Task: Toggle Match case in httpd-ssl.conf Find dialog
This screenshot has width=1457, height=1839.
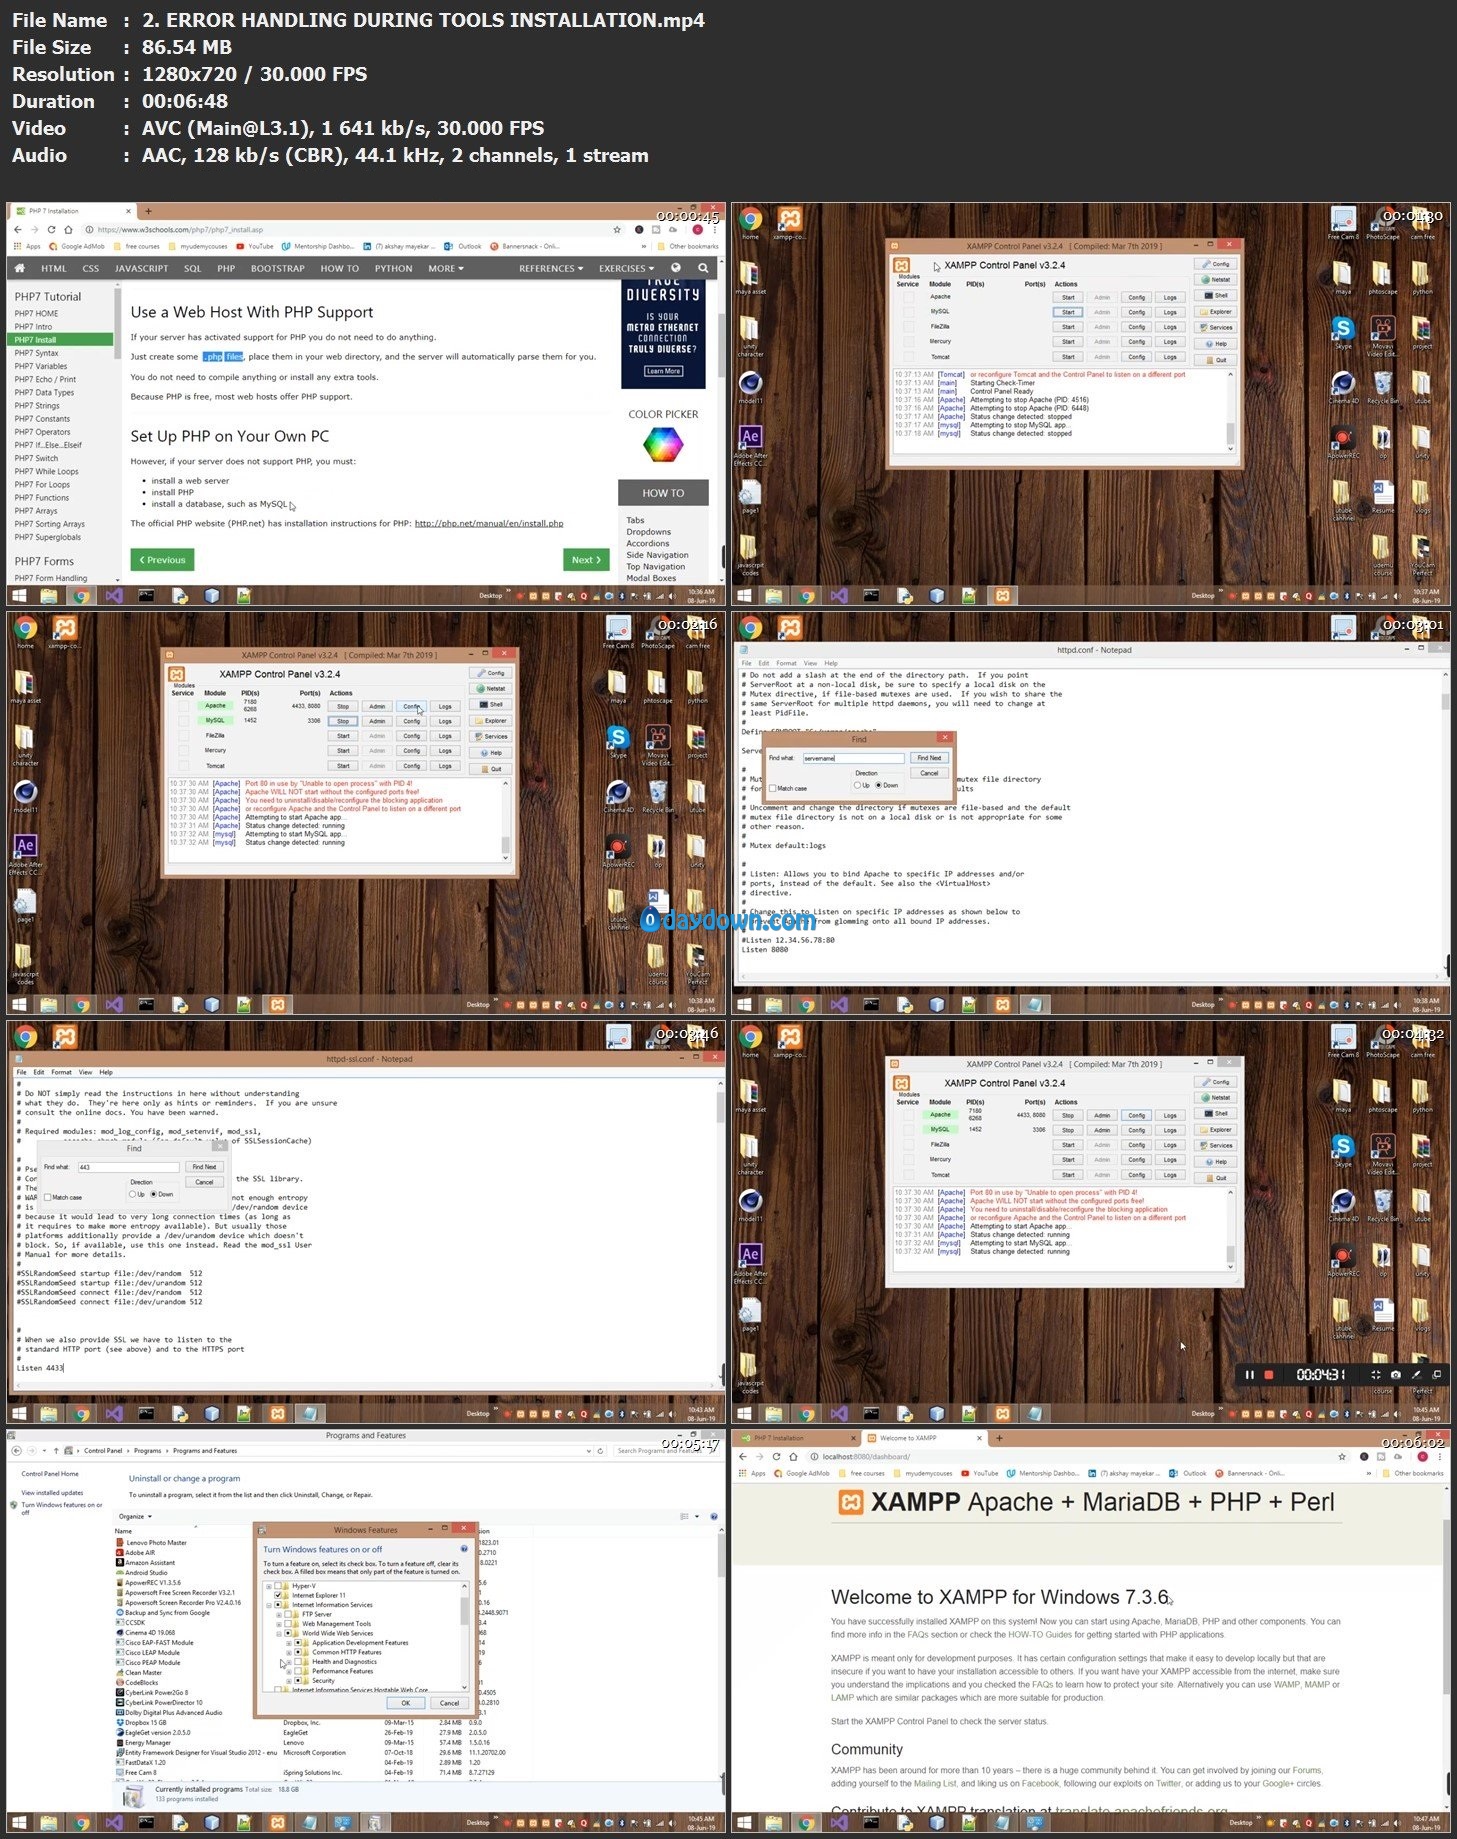Action: (48, 1197)
